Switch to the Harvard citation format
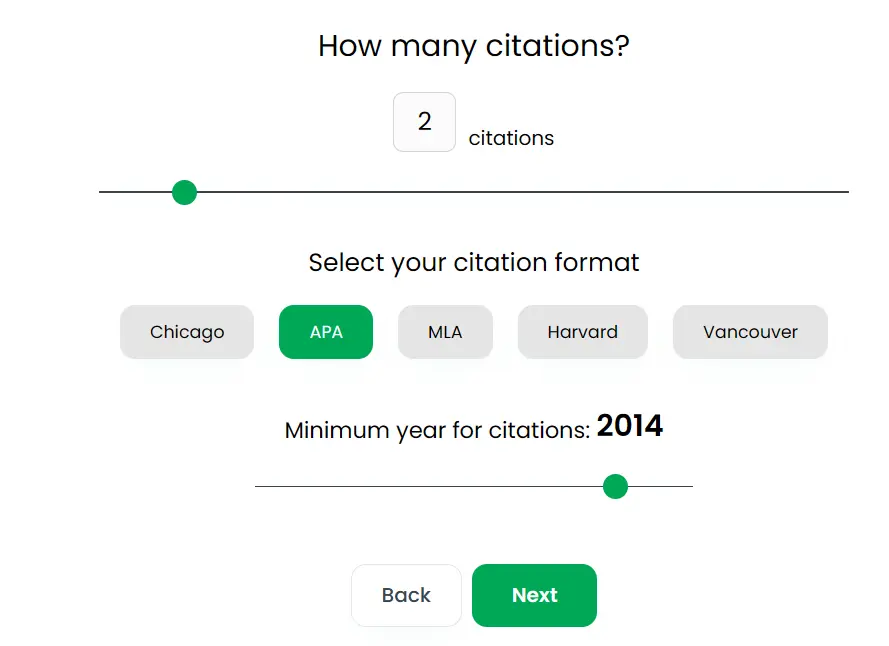The height and width of the screenshot is (646, 889). pos(582,332)
